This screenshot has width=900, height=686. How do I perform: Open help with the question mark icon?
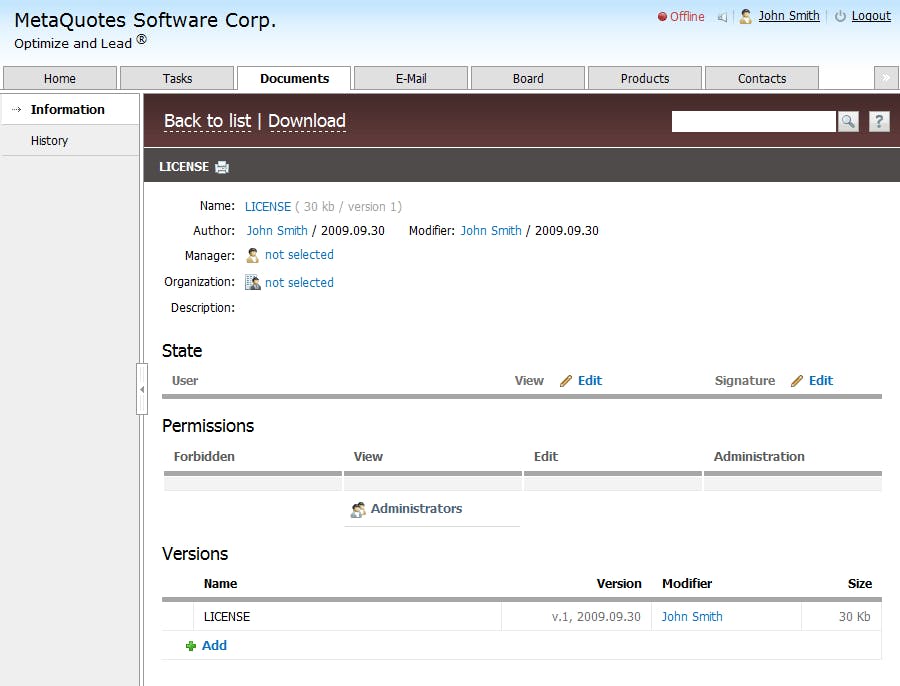tap(879, 121)
